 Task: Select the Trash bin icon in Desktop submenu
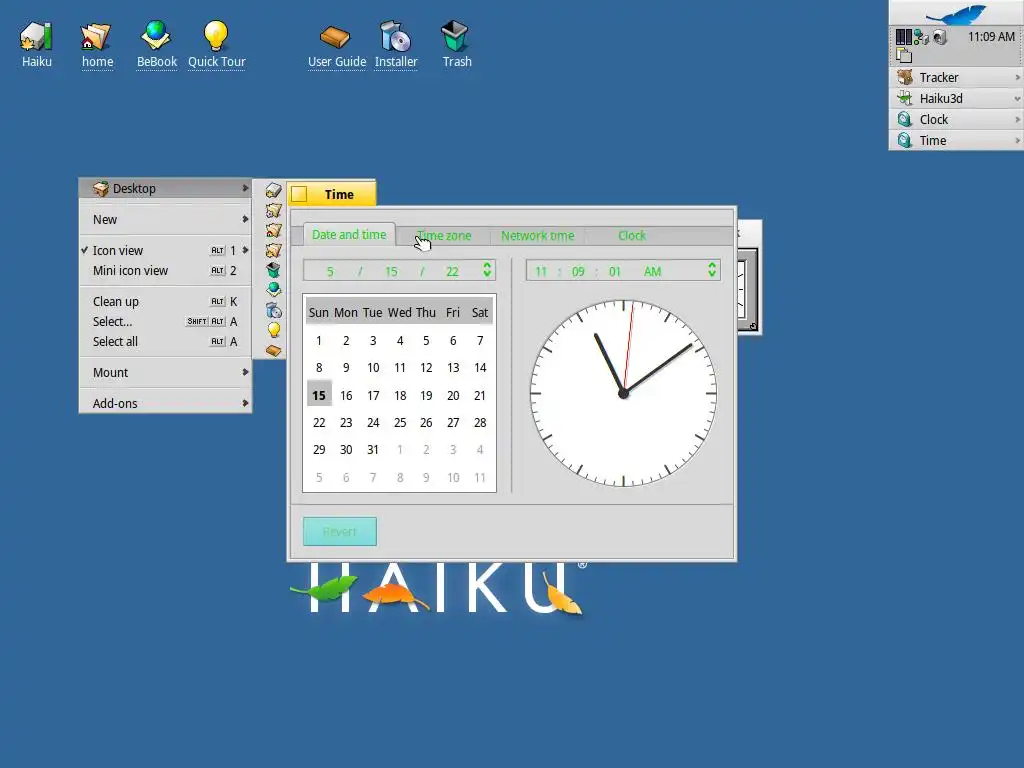tap(274, 270)
